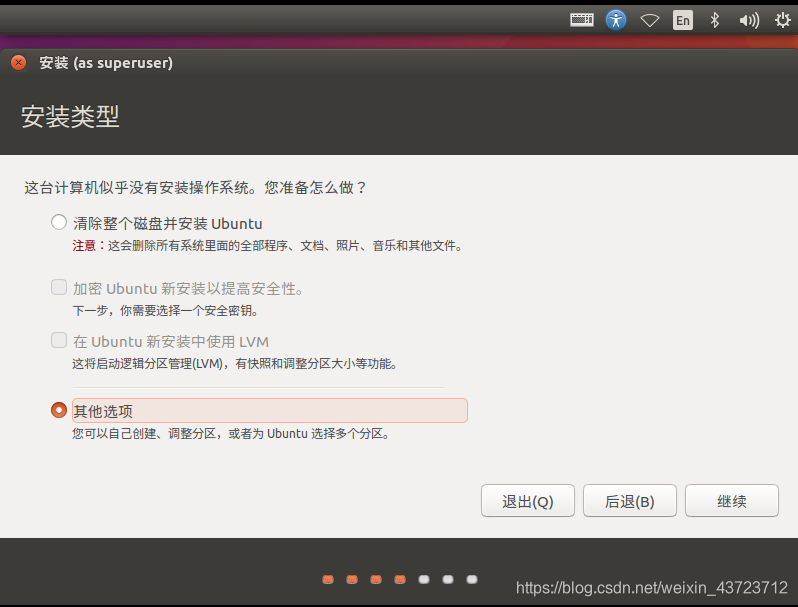Click the 继续 button
The image size is (798, 607).
point(732,501)
